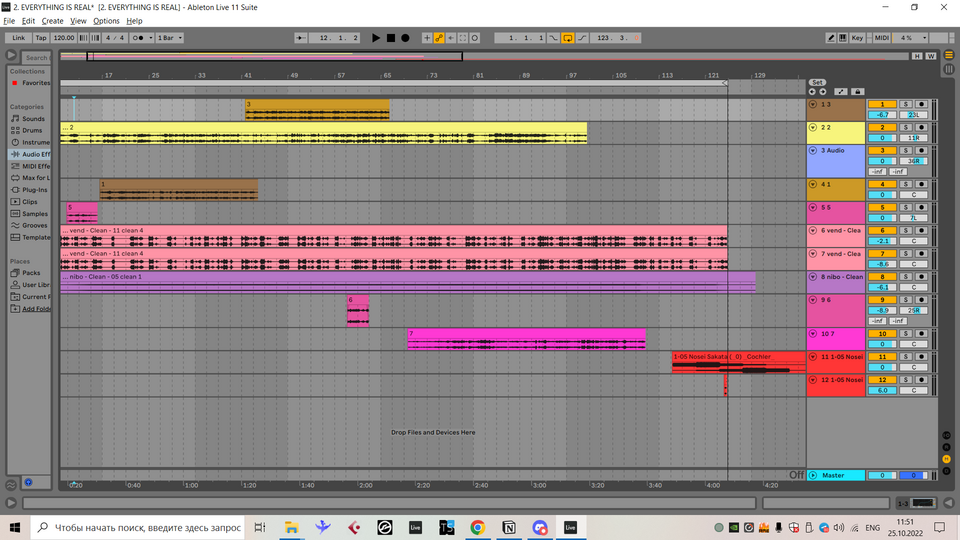Enable the Draw Mode pencil icon
Screen dimensions: 960x540
coord(831,38)
